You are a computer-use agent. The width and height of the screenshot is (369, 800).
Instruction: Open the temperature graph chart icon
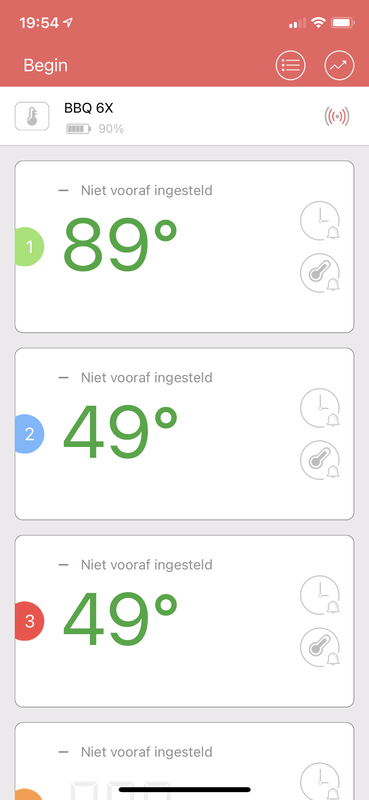pyautogui.click(x=339, y=65)
